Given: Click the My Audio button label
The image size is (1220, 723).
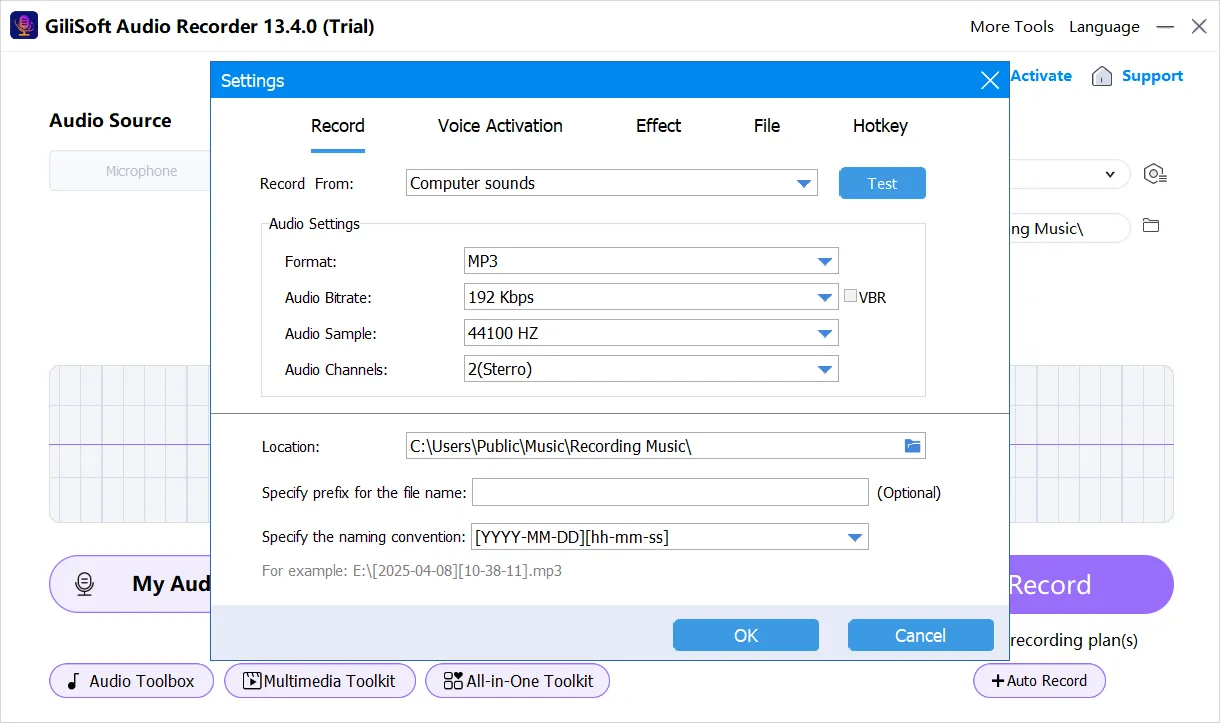Looking at the screenshot, I should pyautogui.click(x=171, y=584).
